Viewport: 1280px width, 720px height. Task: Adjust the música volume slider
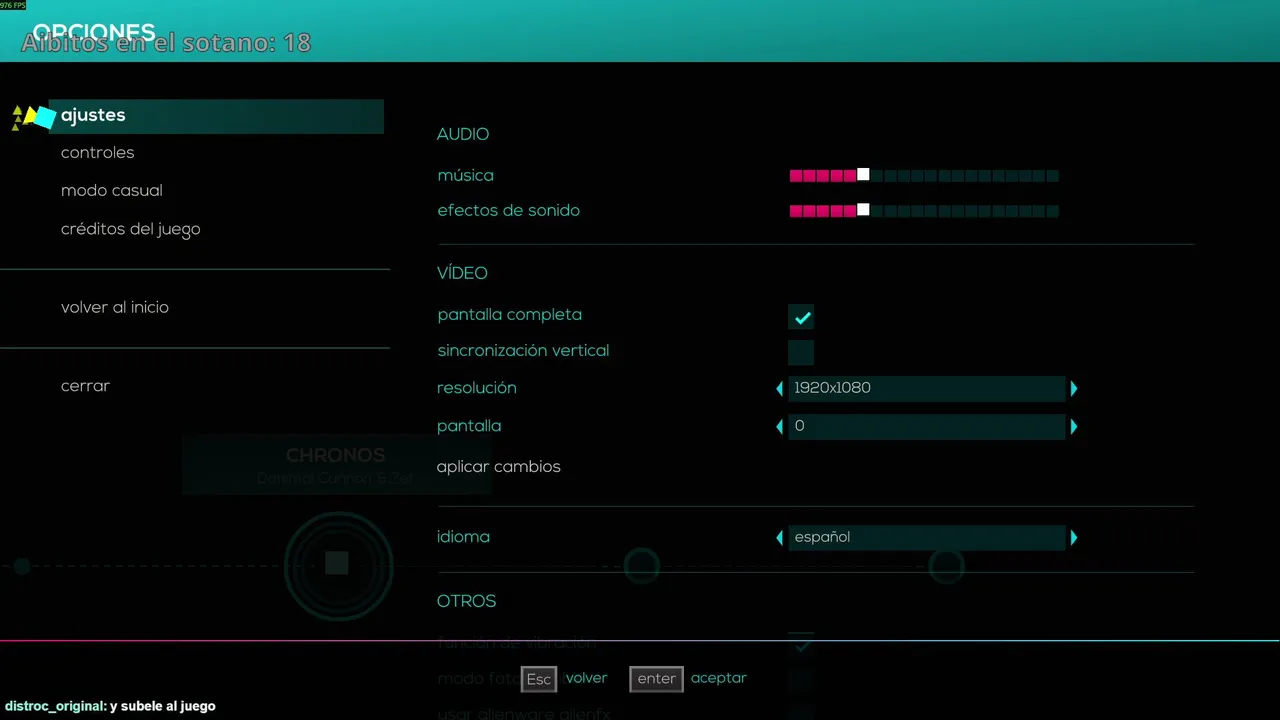924,175
